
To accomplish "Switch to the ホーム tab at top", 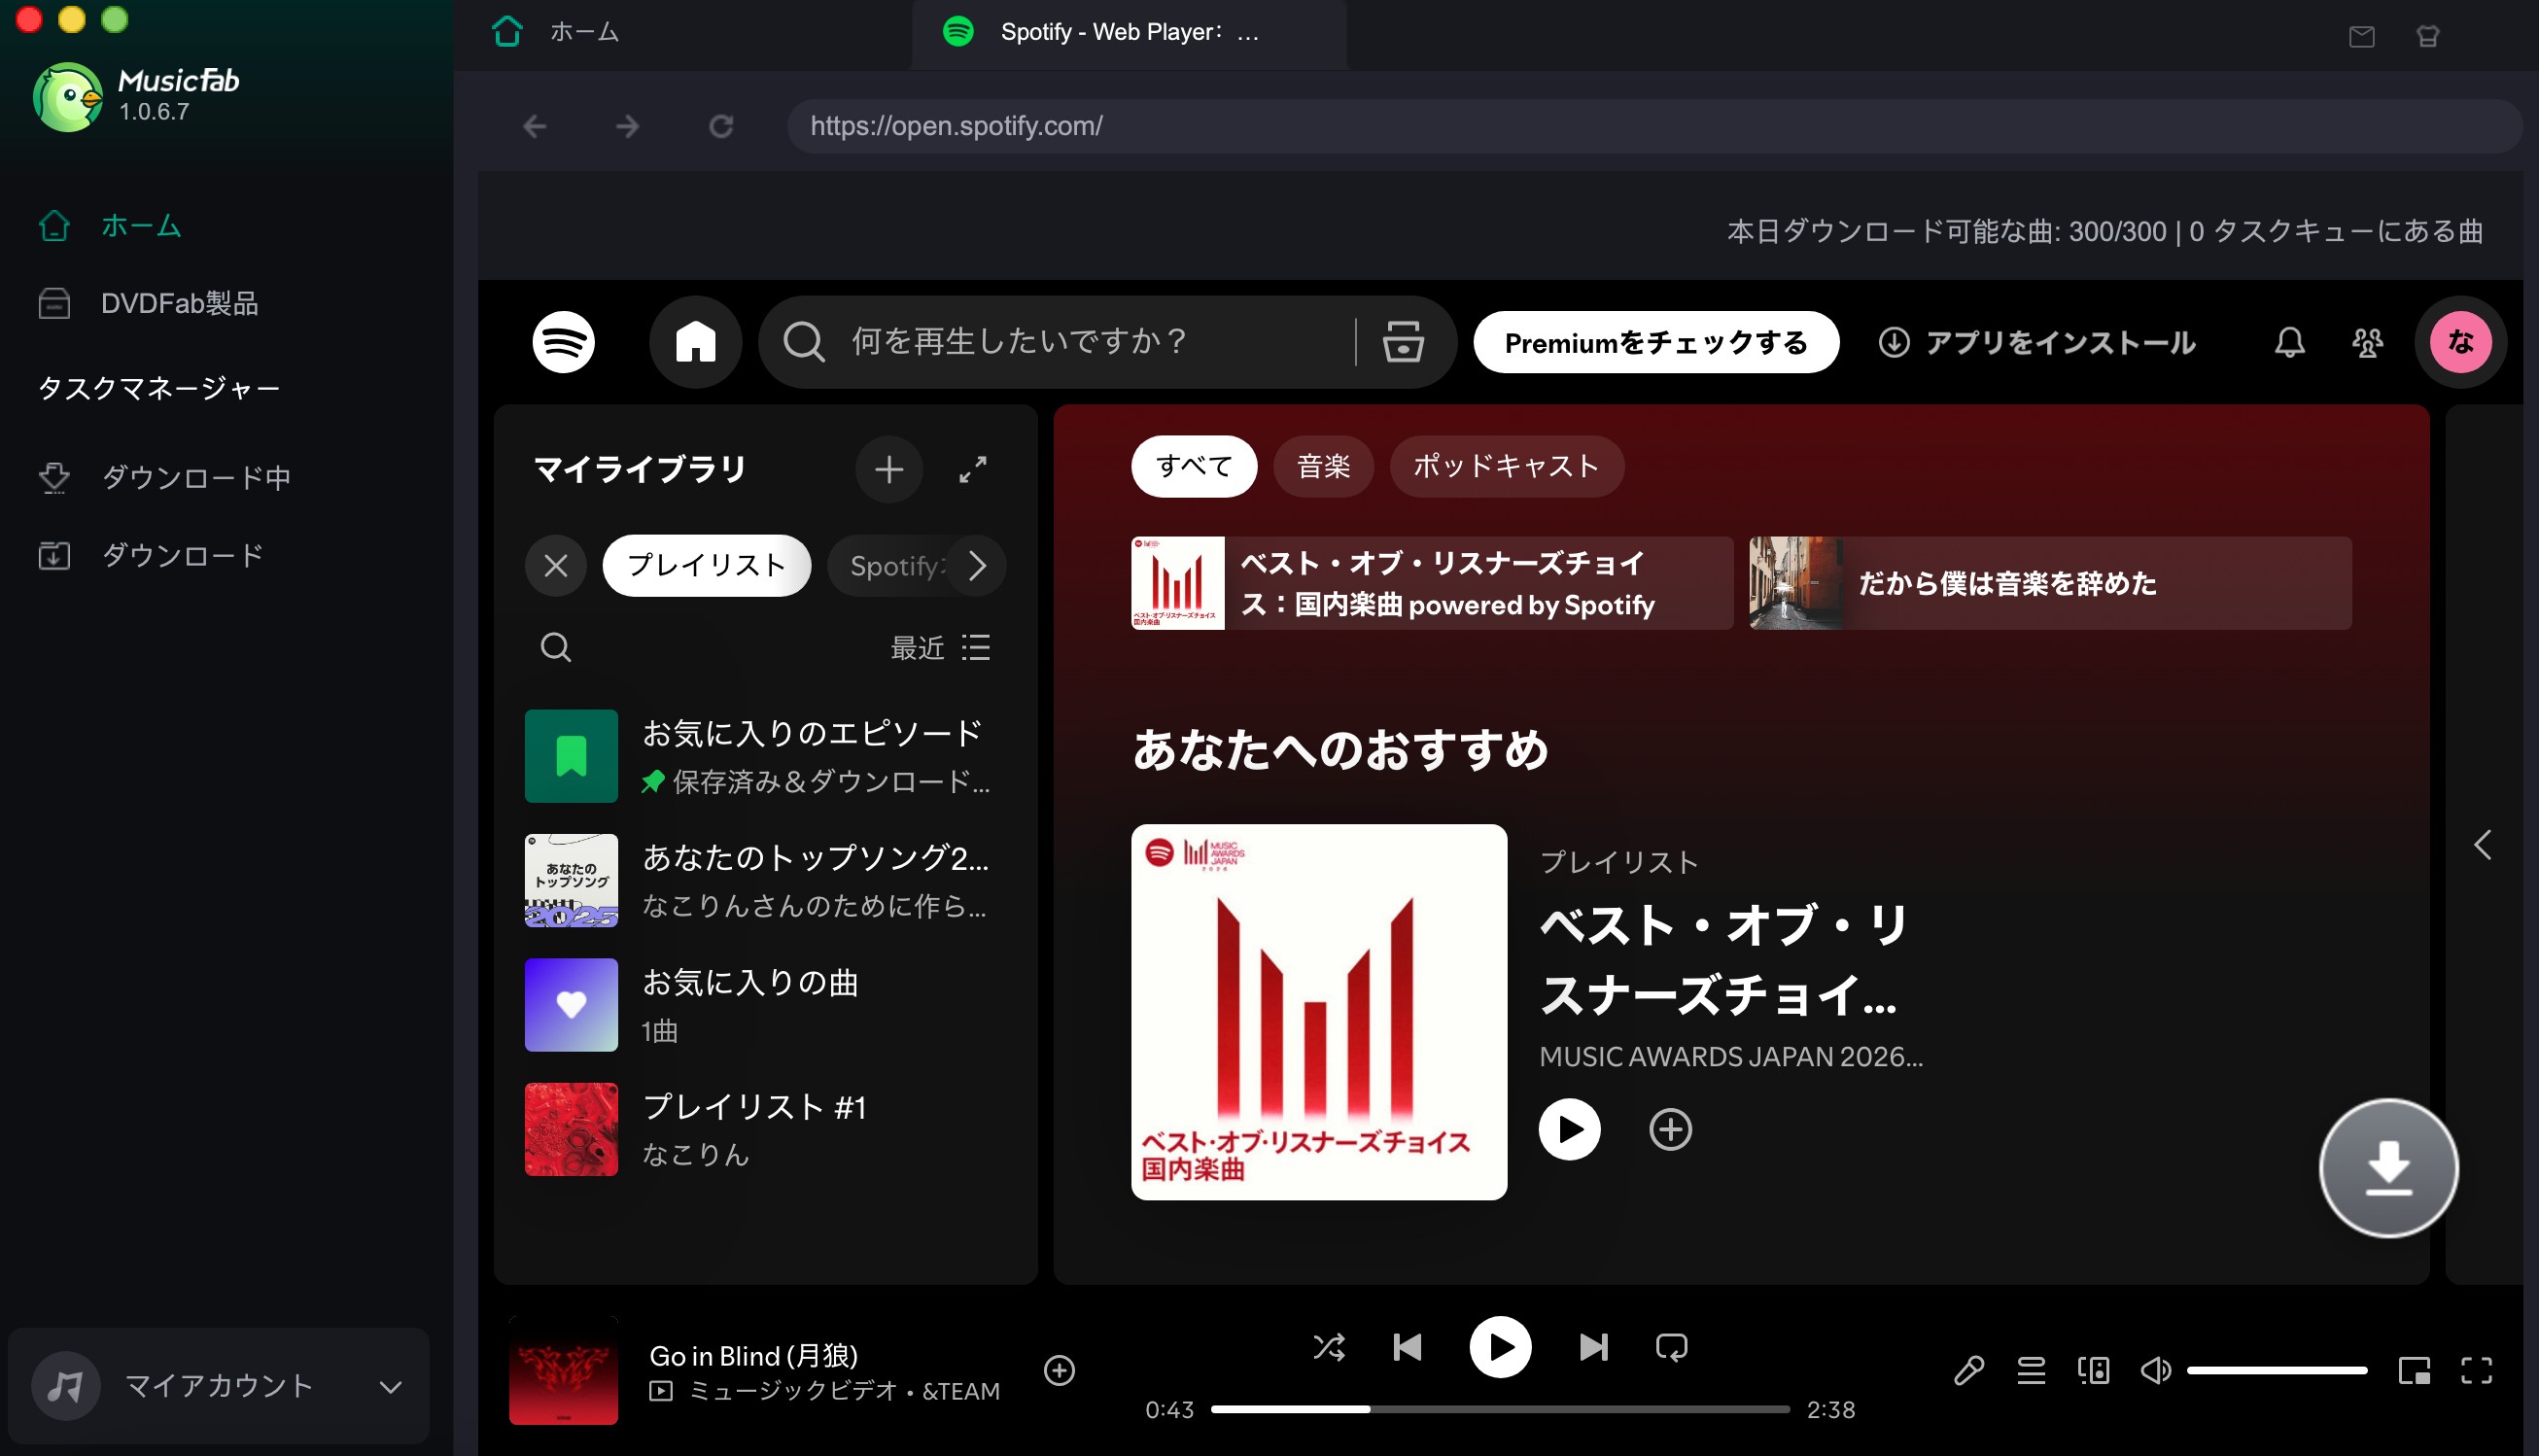I will (x=556, y=32).
